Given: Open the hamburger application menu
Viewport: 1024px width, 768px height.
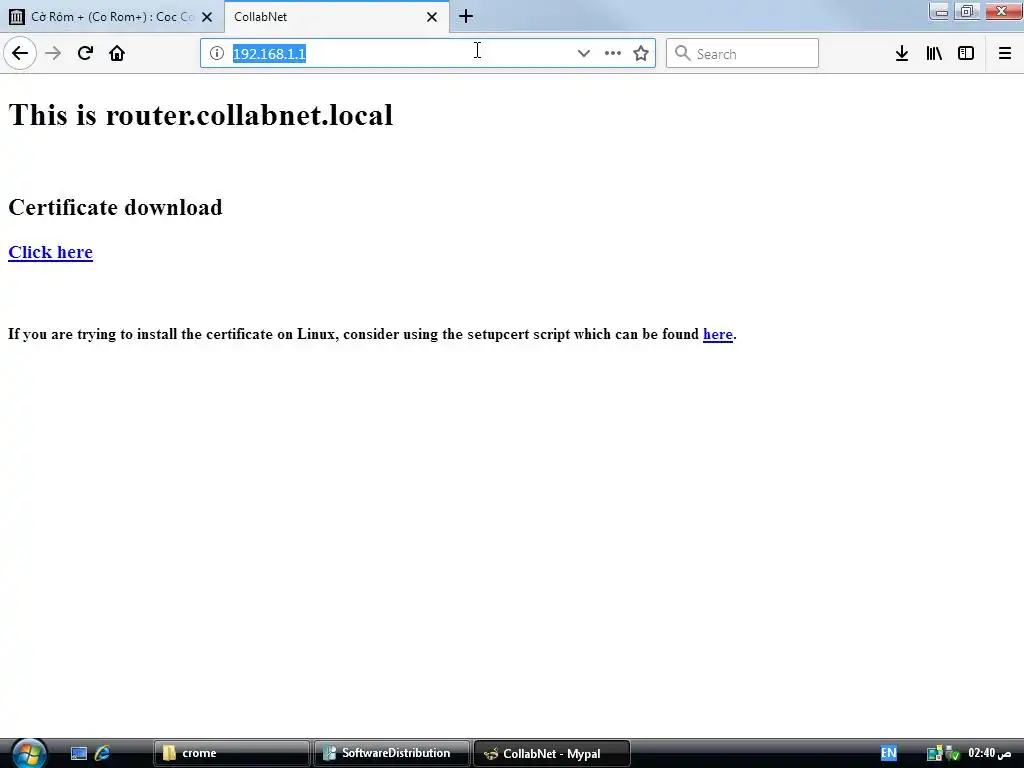Looking at the screenshot, I should coord(1004,54).
